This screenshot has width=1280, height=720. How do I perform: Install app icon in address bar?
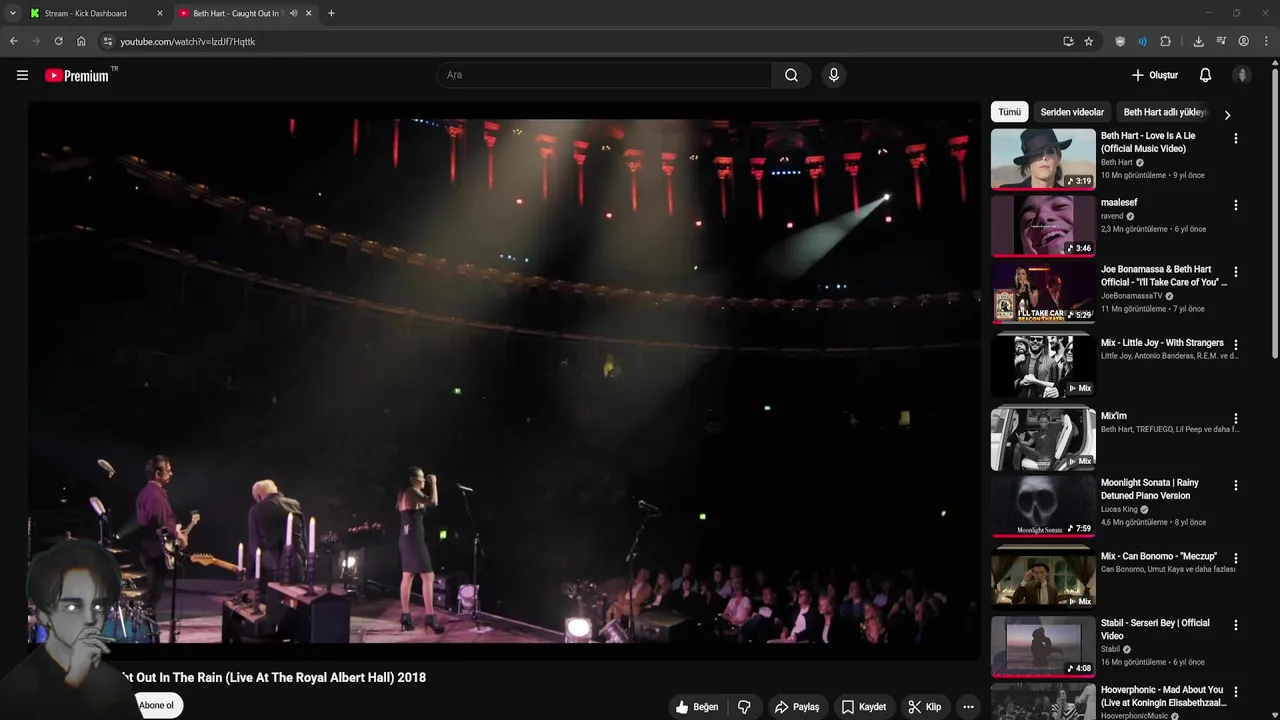tap(1068, 41)
